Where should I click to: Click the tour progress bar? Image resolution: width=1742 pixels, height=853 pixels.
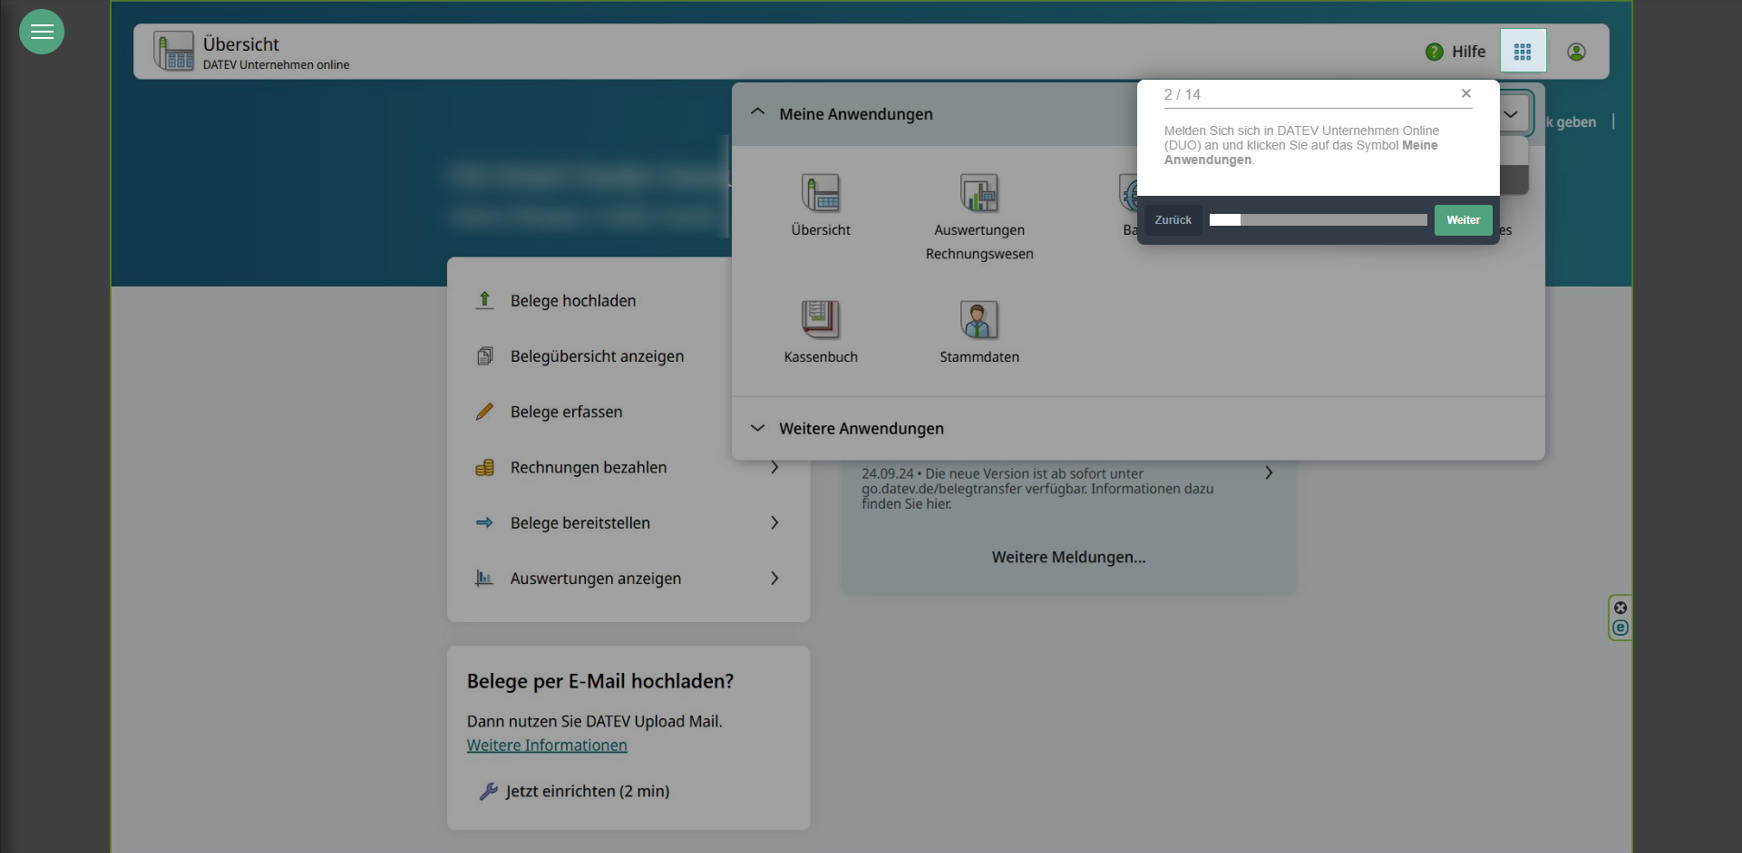[x=1317, y=220]
